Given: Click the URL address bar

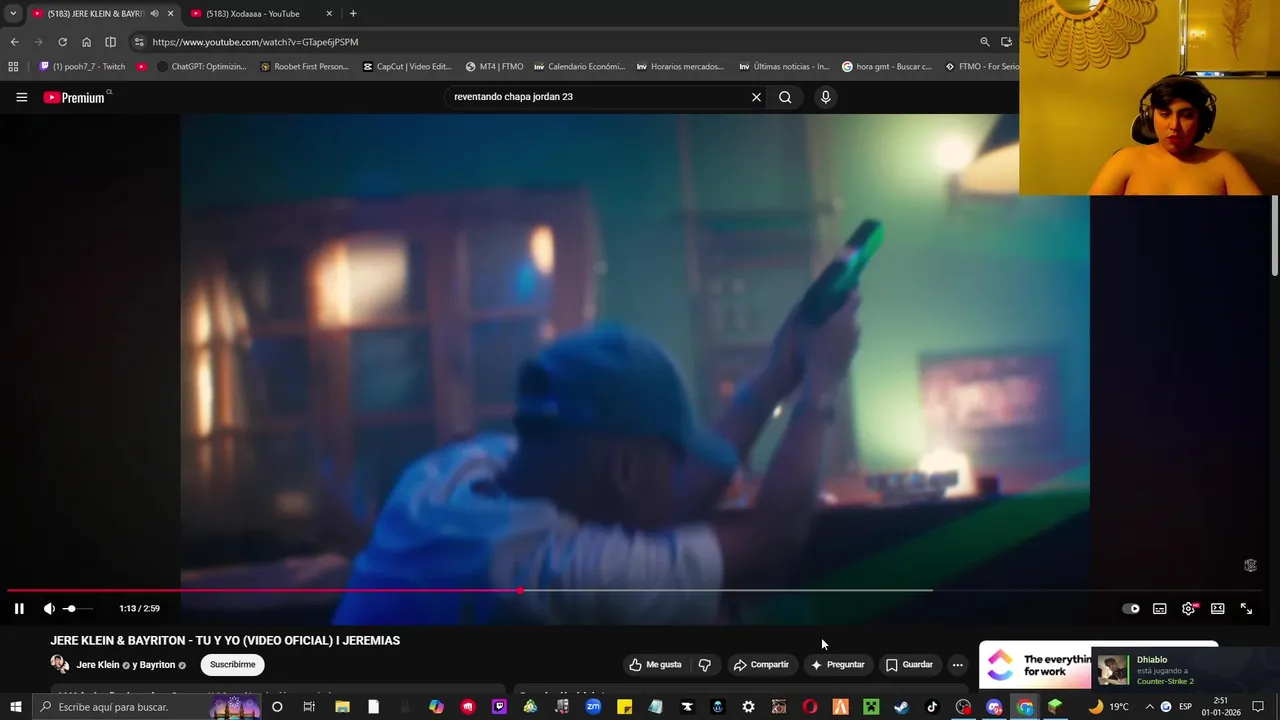Looking at the screenshot, I should tap(560, 42).
